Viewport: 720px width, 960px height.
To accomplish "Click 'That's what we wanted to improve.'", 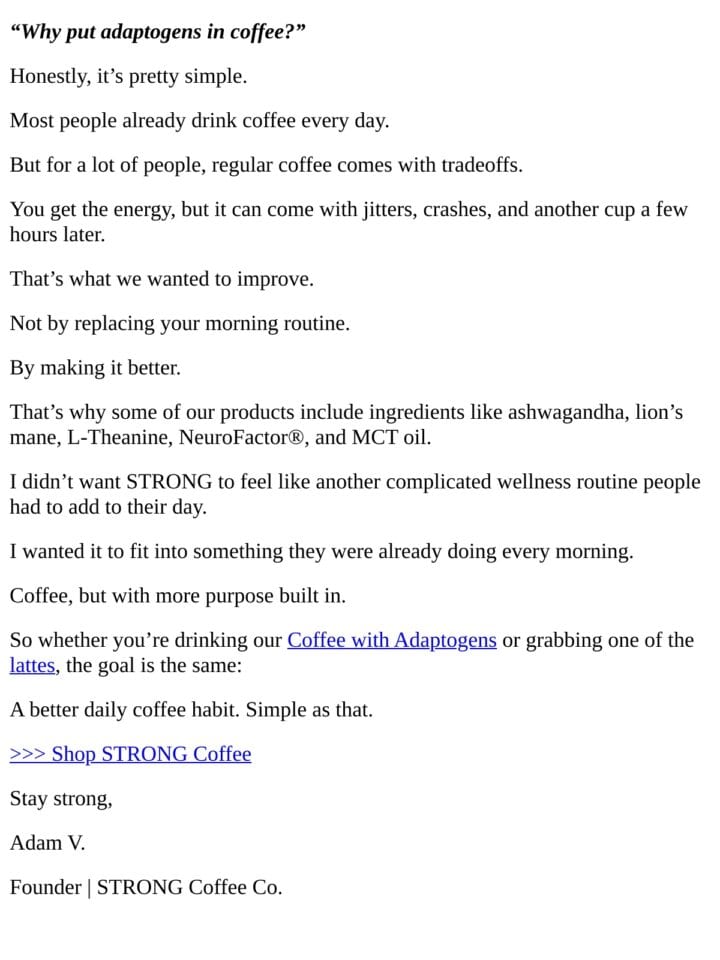I will click(162, 279).
